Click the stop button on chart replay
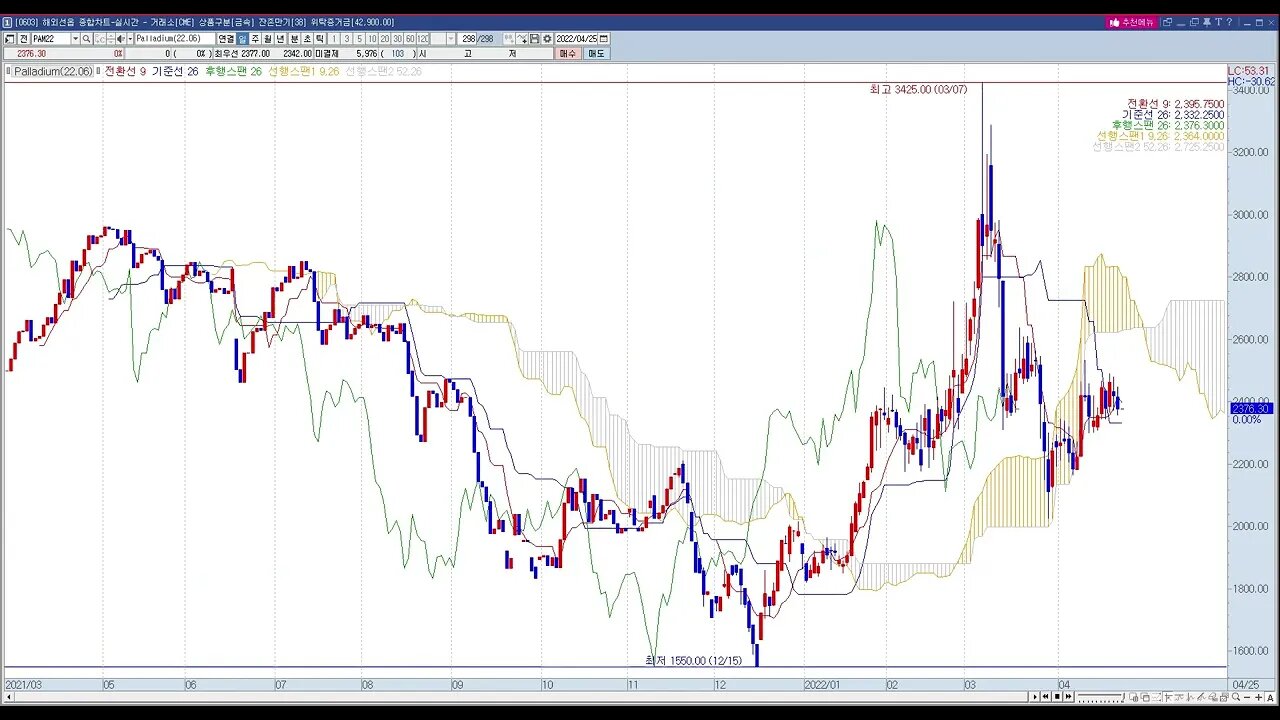 [1057, 696]
